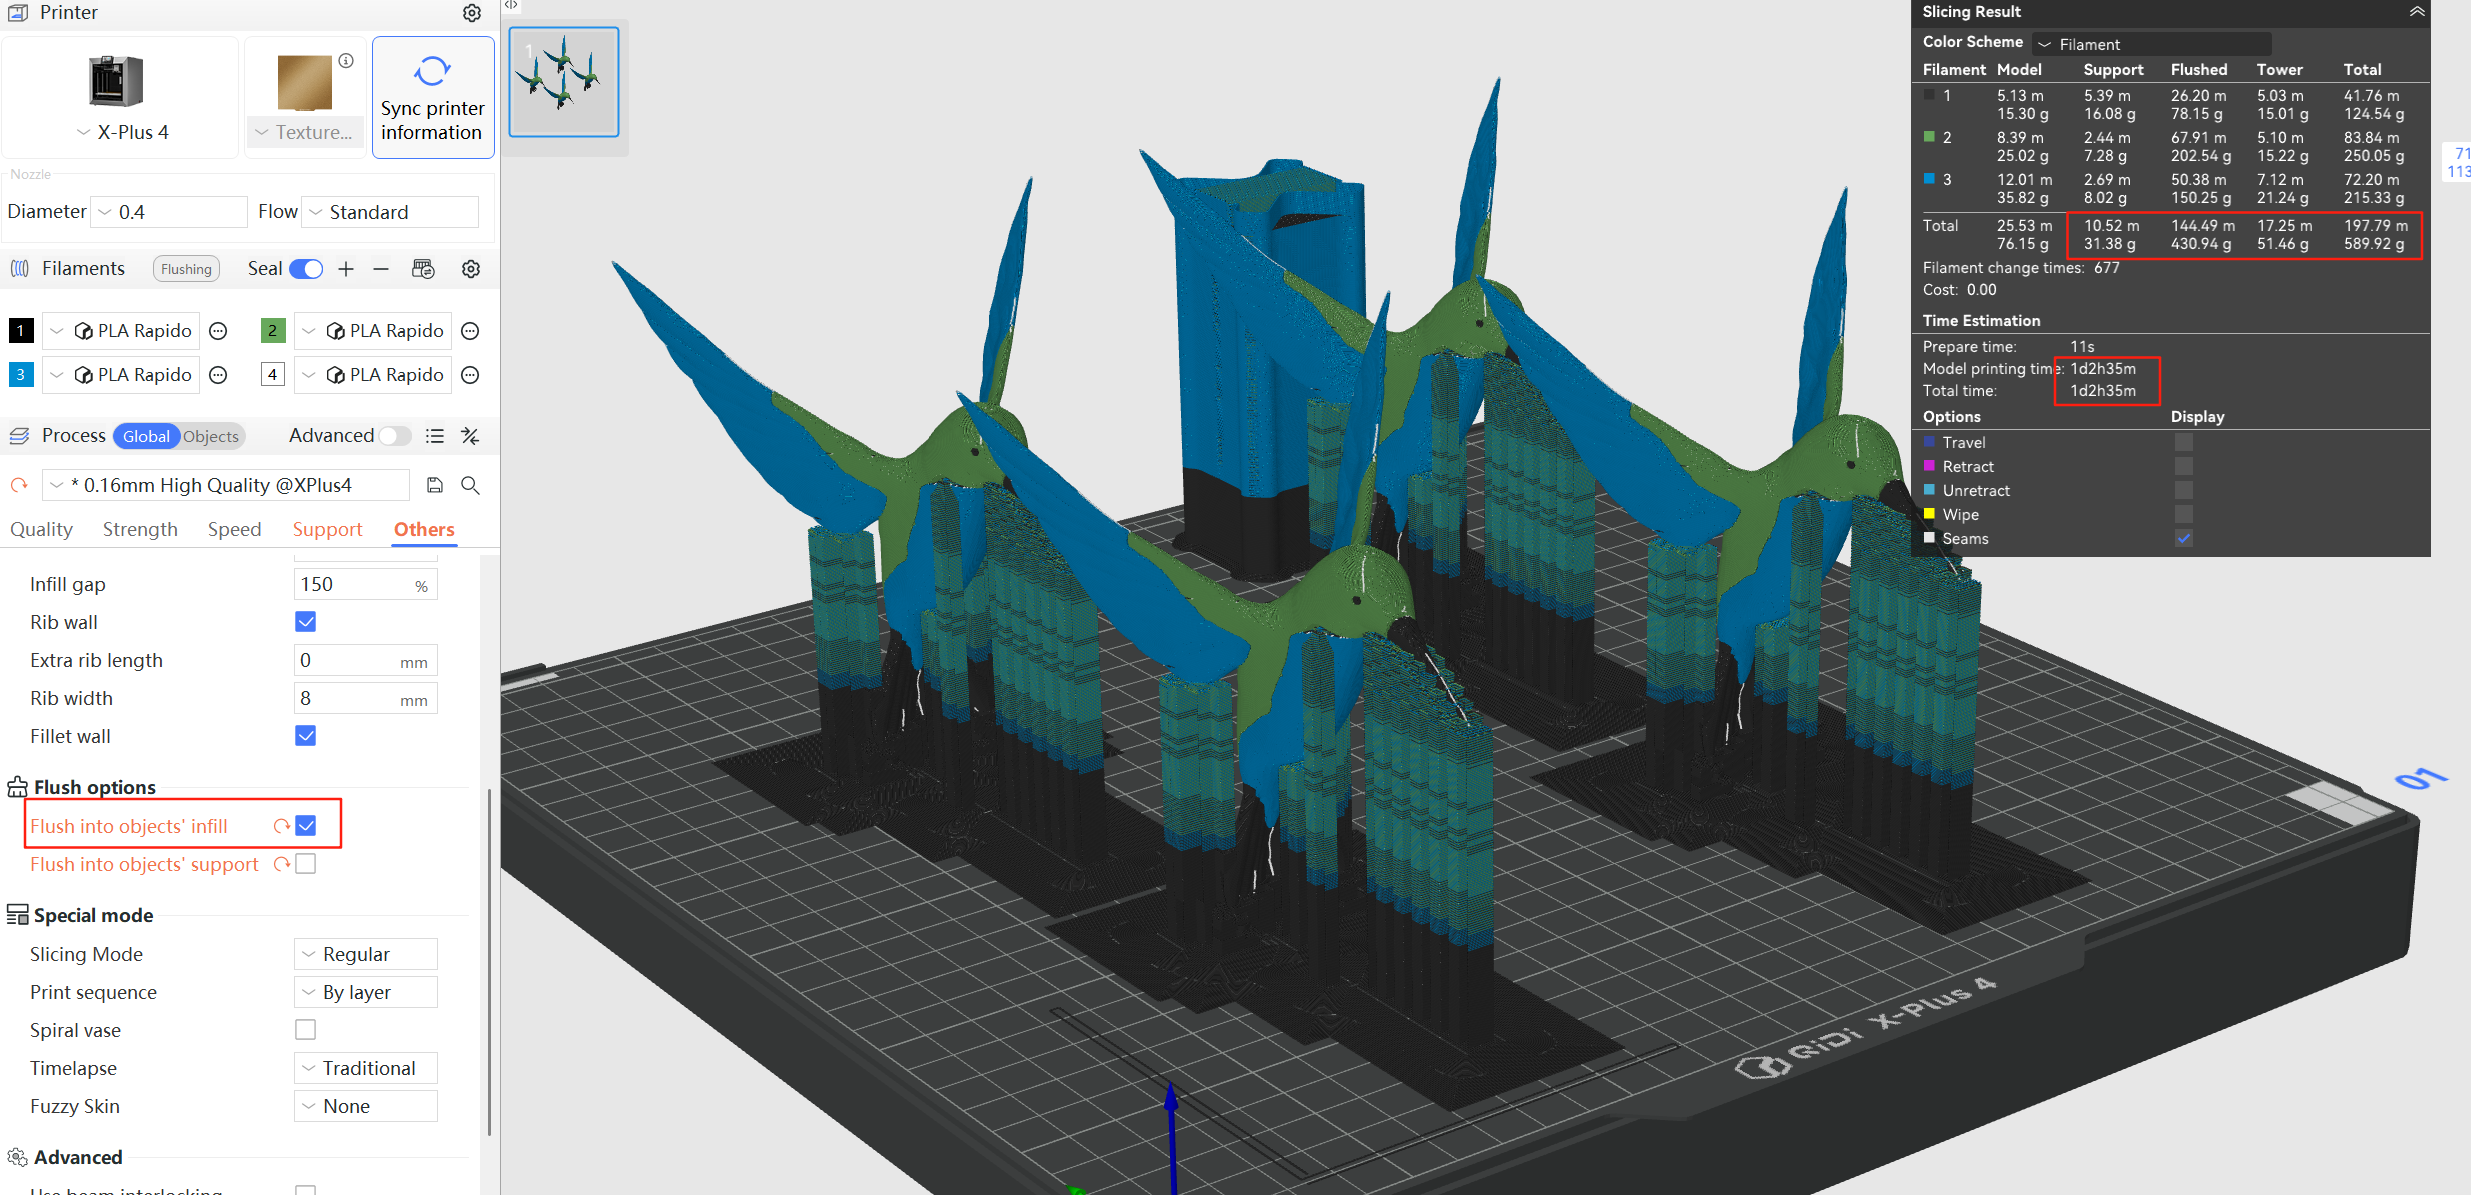Search process settings with the magnifier icon
The width and height of the screenshot is (2471, 1195).
click(x=470, y=485)
